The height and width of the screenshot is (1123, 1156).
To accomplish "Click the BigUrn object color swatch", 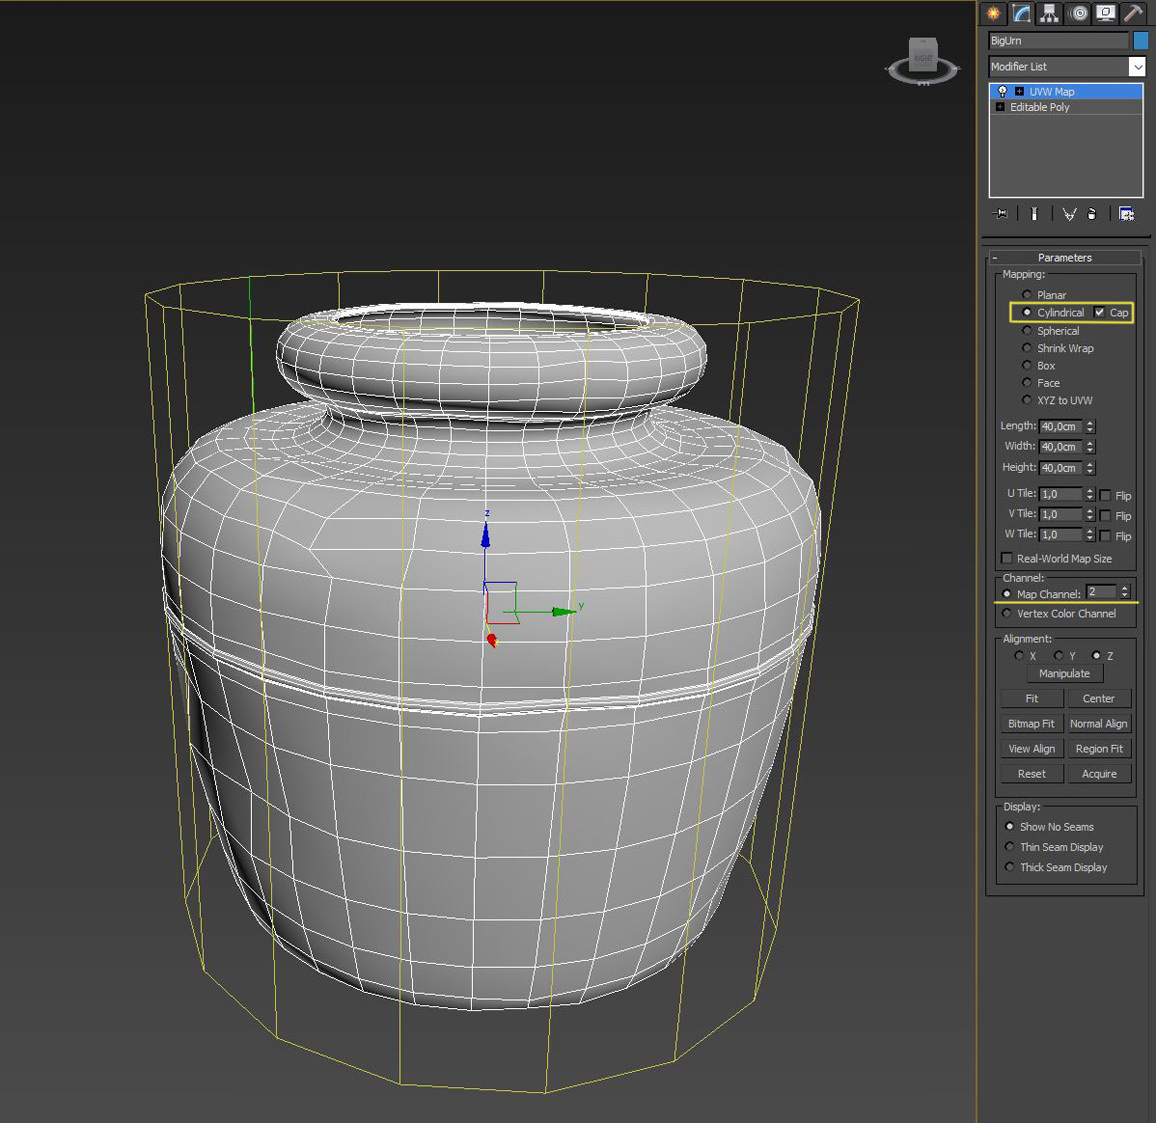I will (x=1141, y=41).
